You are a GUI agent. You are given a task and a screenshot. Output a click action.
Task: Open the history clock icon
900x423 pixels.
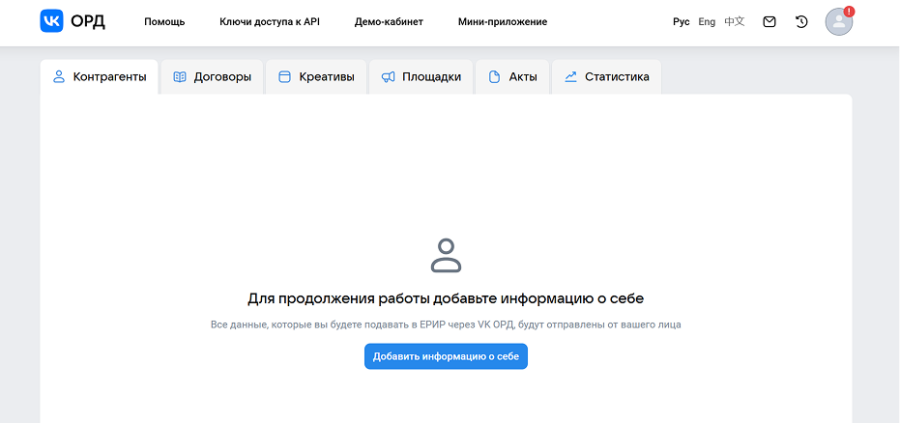click(801, 21)
